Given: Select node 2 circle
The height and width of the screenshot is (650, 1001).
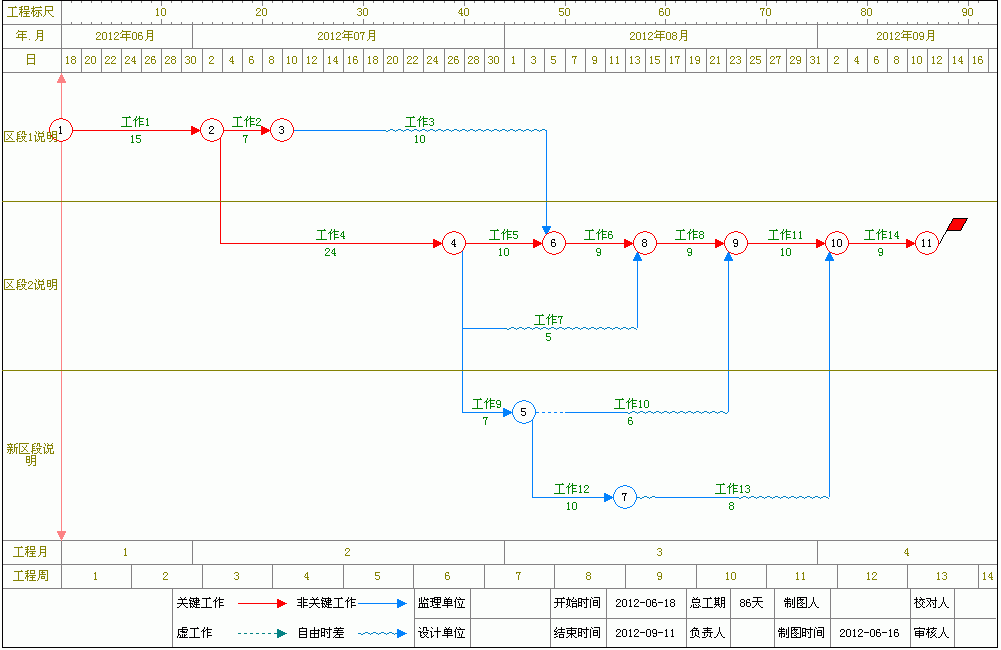Looking at the screenshot, I should [x=212, y=130].
